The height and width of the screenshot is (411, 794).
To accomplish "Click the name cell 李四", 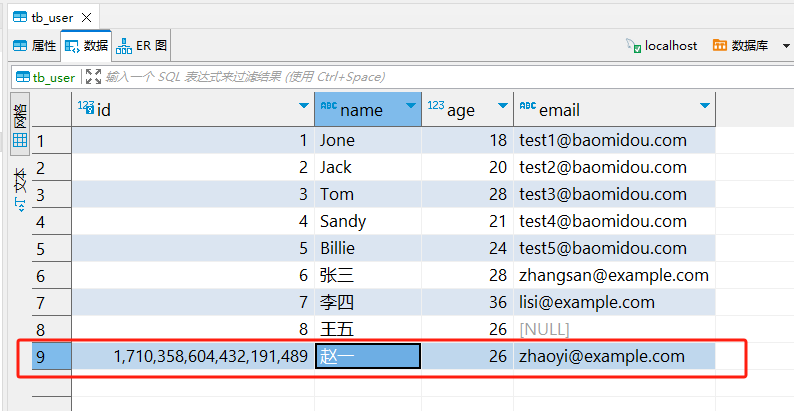I will (x=368, y=303).
